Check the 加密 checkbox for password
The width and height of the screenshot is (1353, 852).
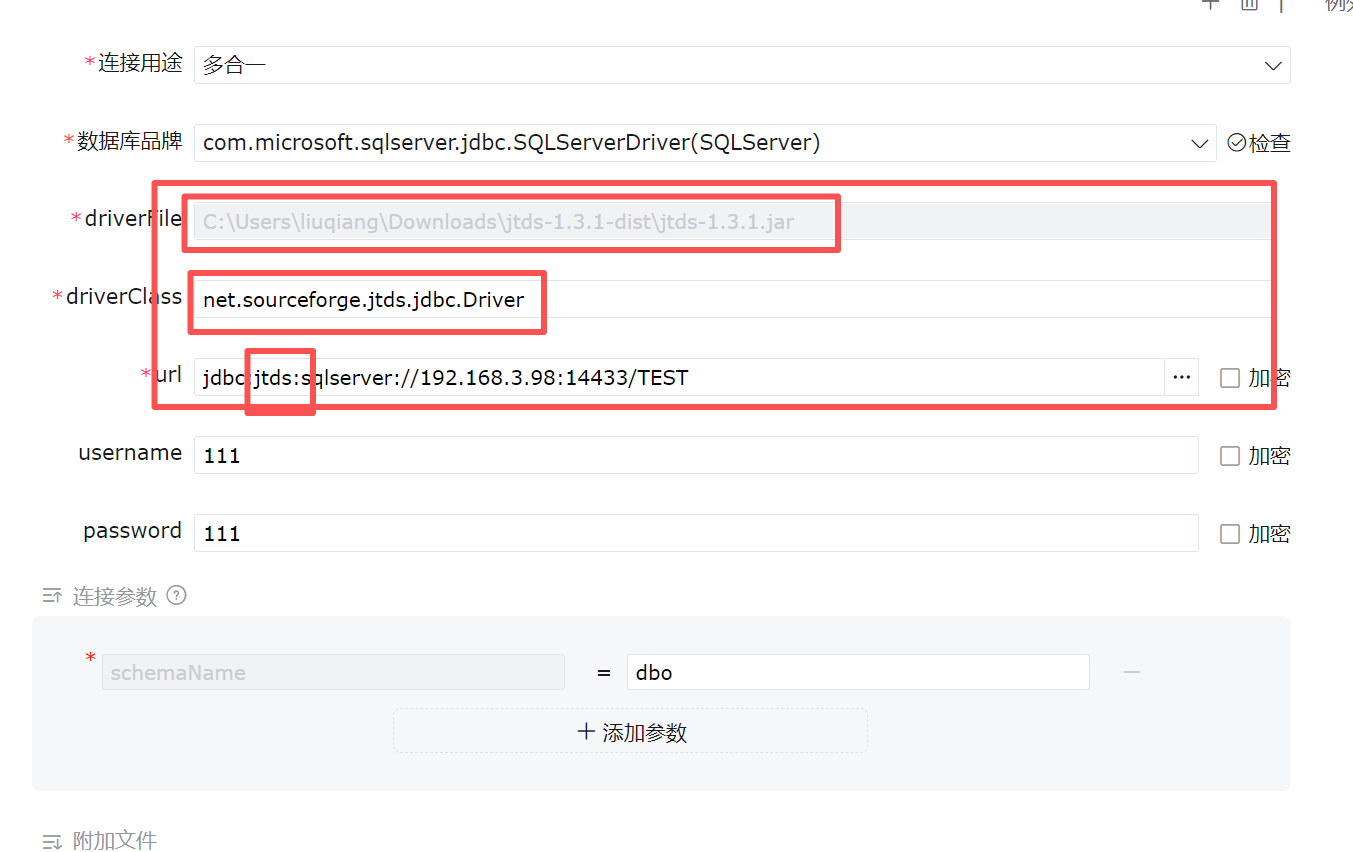tap(1230, 534)
